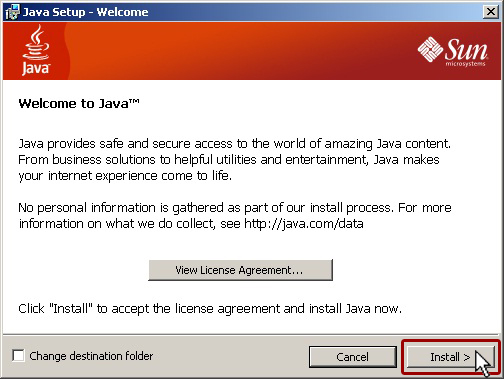
Task: Select the Change destination folder label
Action: tap(91, 356)
